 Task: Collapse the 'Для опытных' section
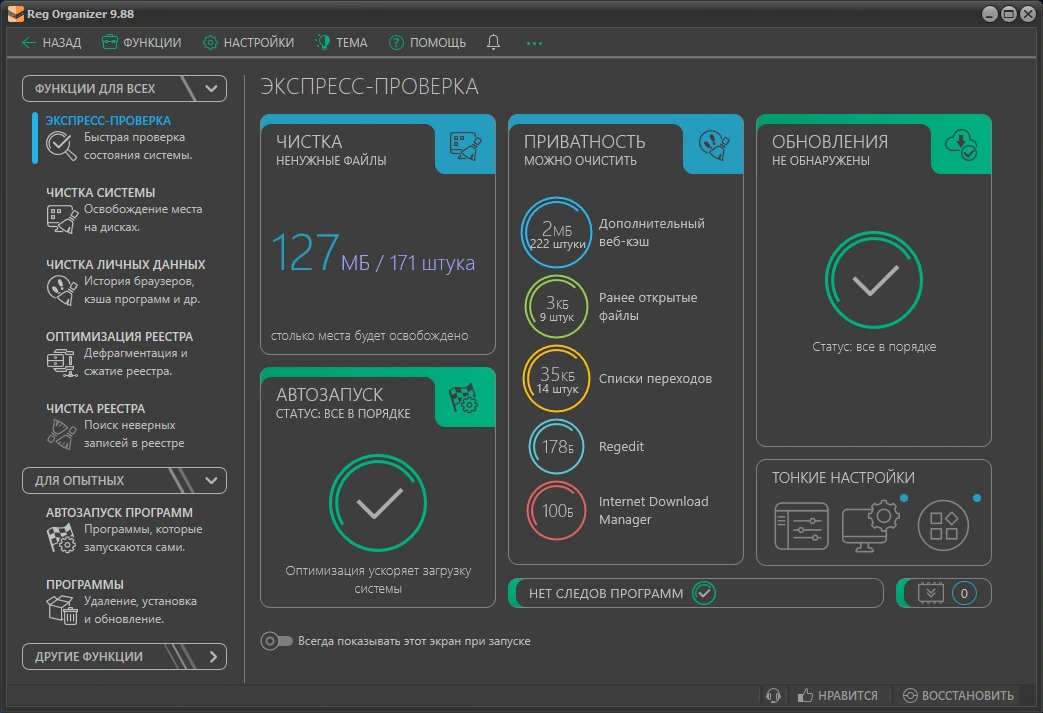tap(211, 480)
